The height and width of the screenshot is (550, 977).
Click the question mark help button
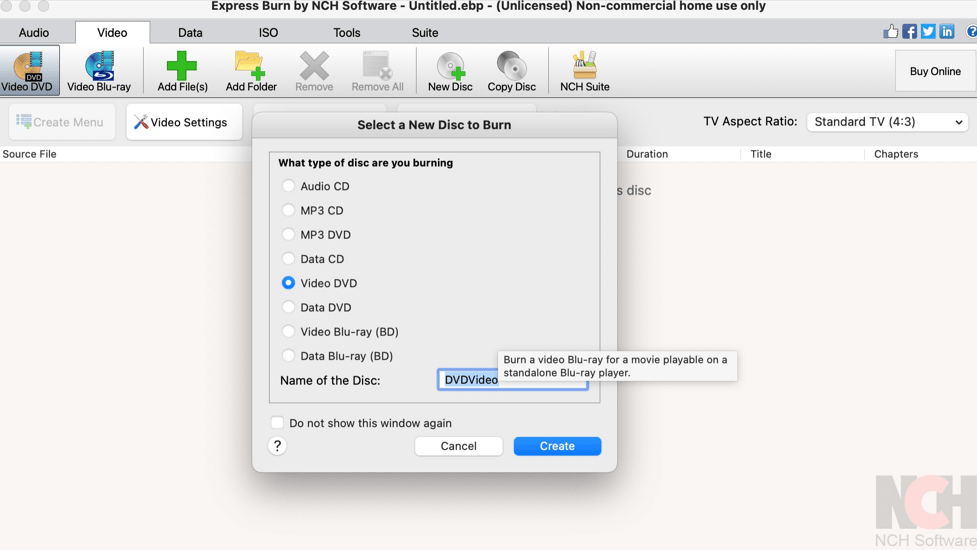click(278, 446)
